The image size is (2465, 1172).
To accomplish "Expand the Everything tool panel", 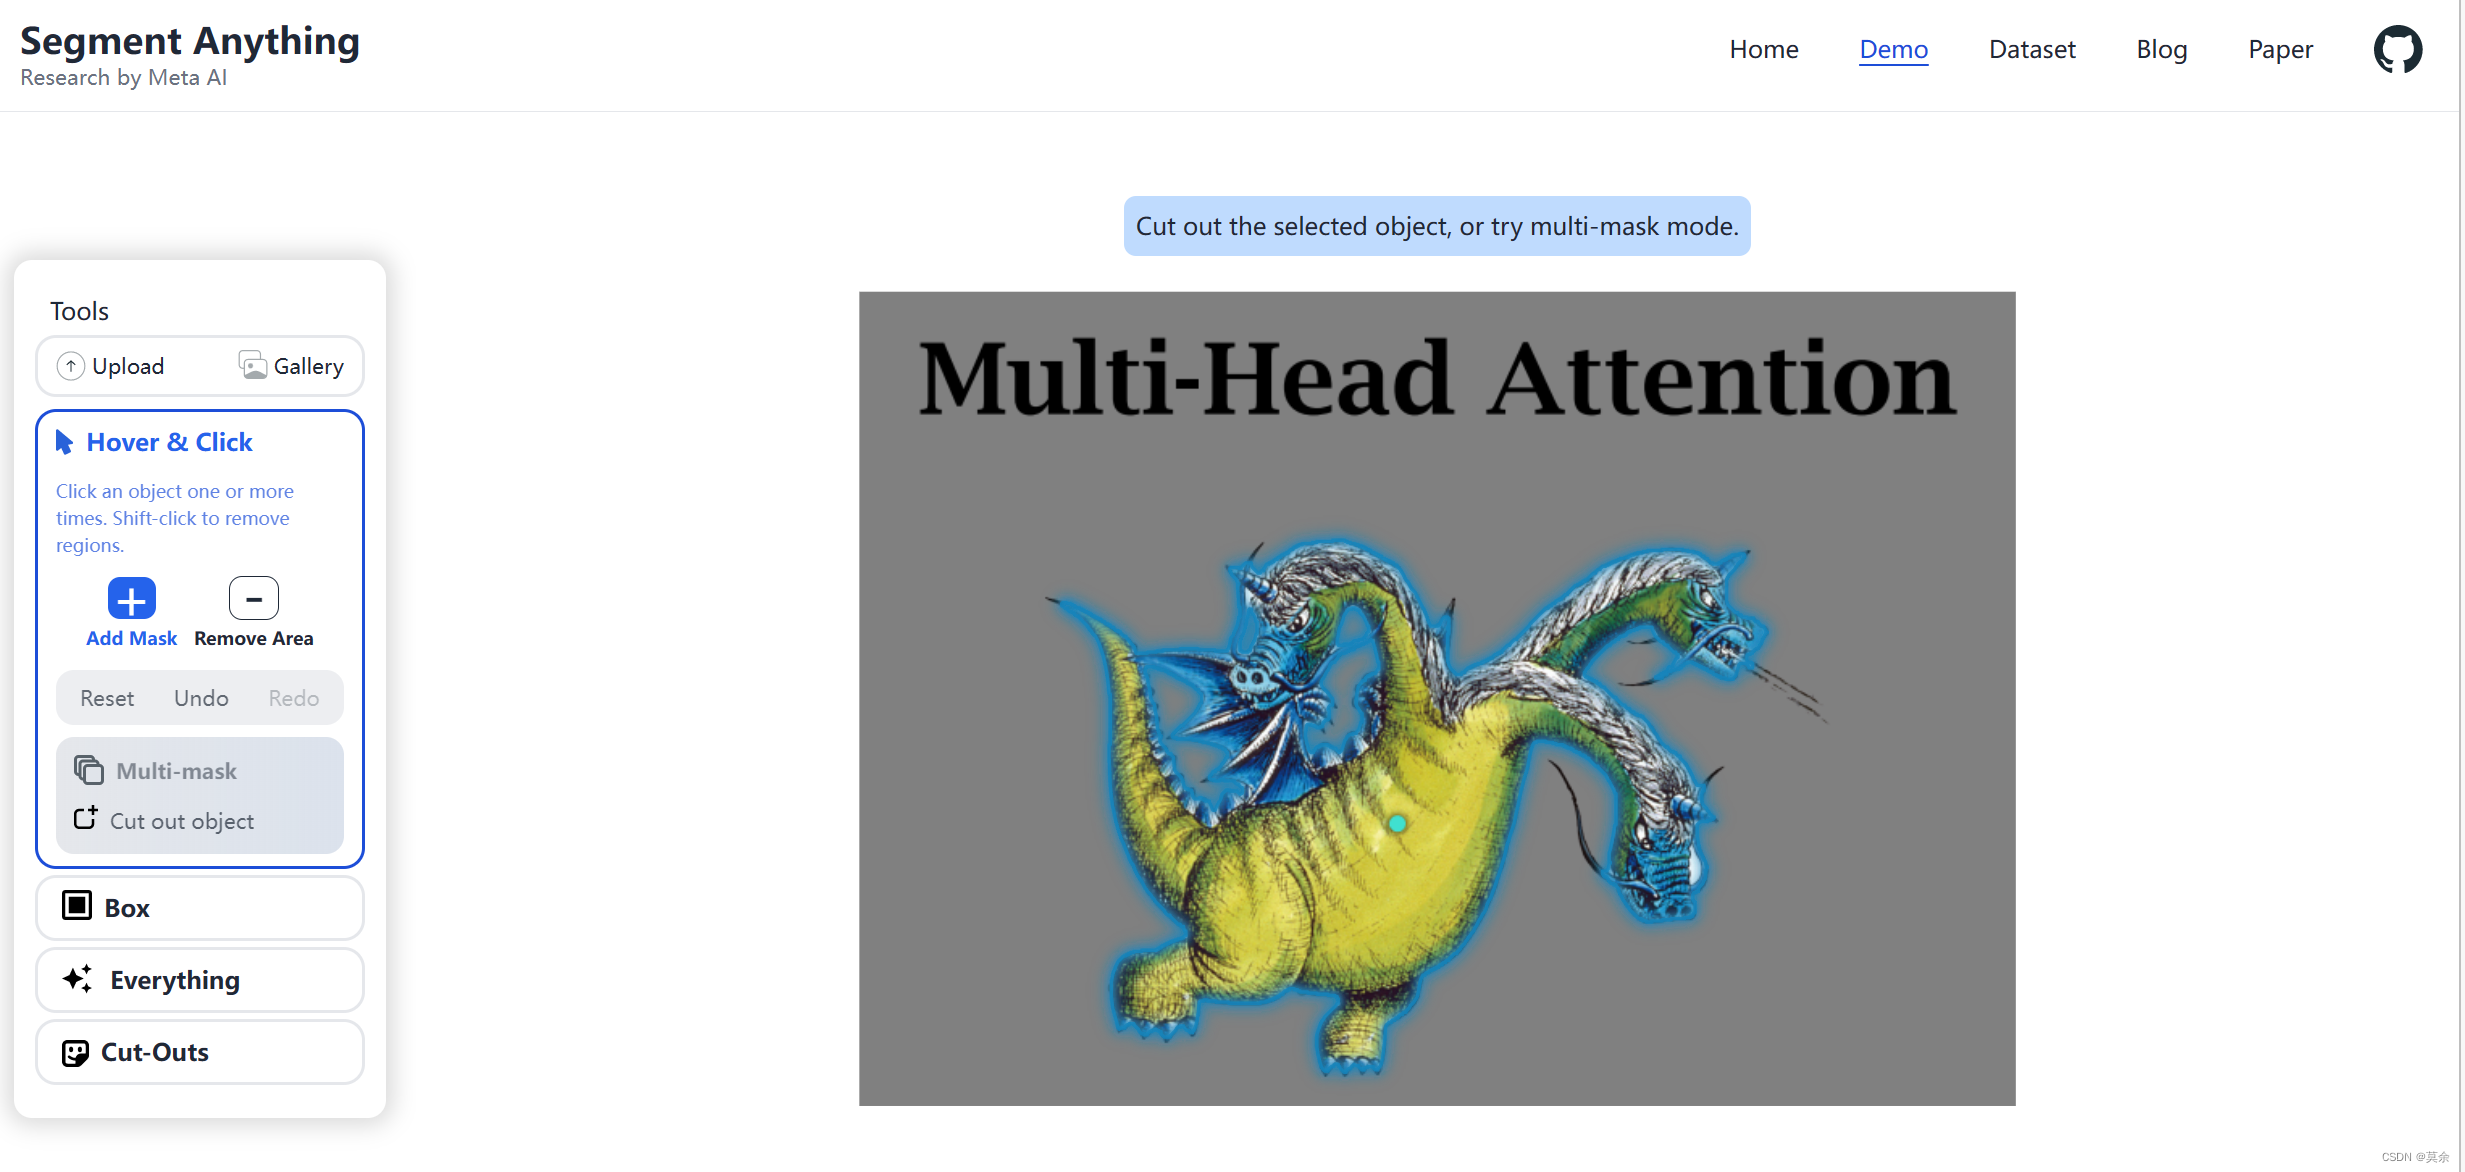I will tap(200, 980).
